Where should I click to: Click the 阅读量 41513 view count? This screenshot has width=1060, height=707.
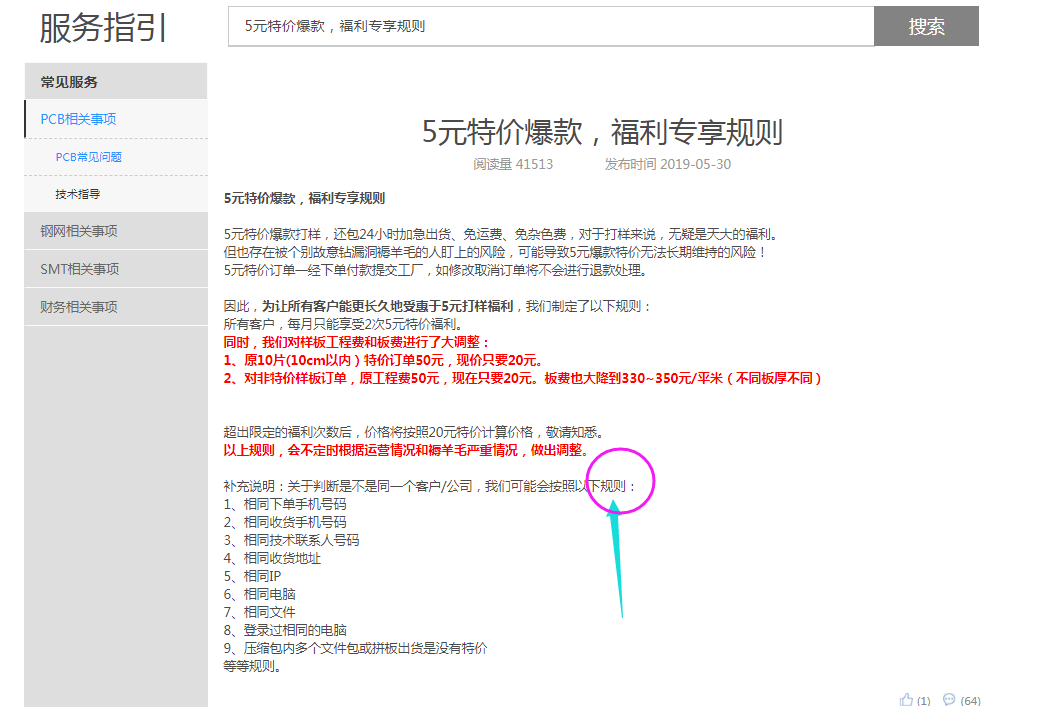point(513,164)
